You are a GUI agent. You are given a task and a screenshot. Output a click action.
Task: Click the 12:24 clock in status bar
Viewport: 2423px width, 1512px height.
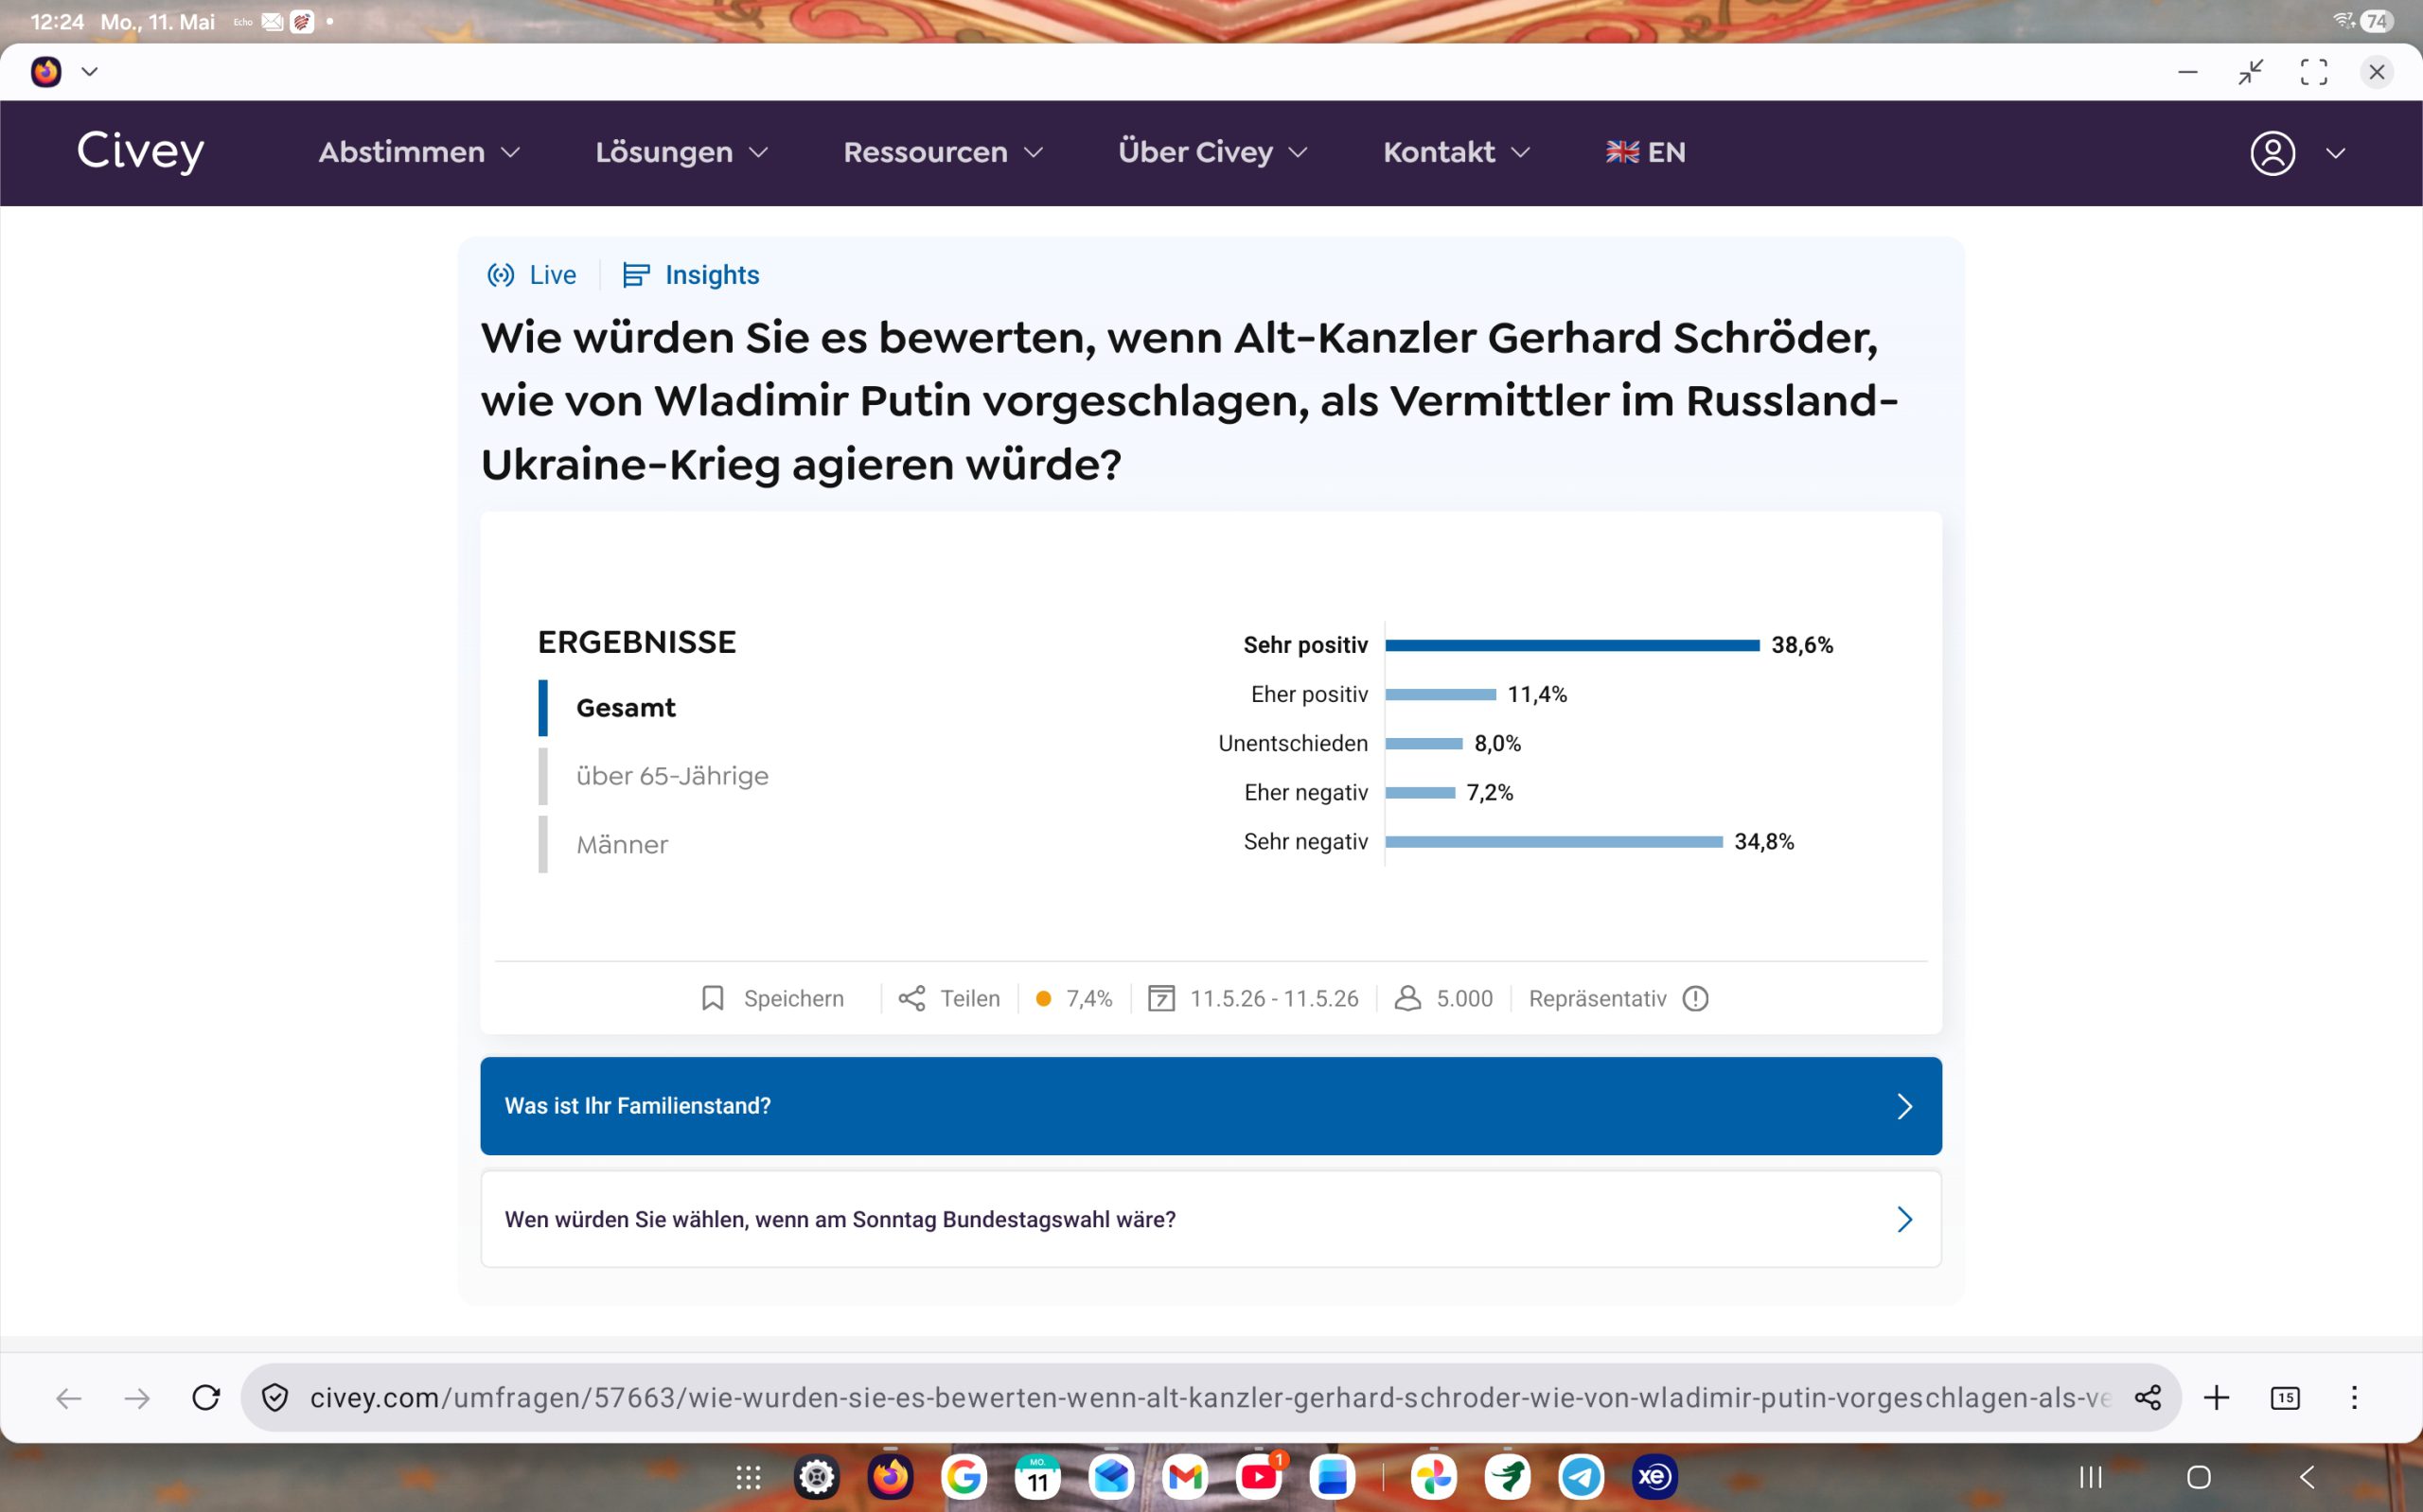pyautogui.click(x=57, y=21)
